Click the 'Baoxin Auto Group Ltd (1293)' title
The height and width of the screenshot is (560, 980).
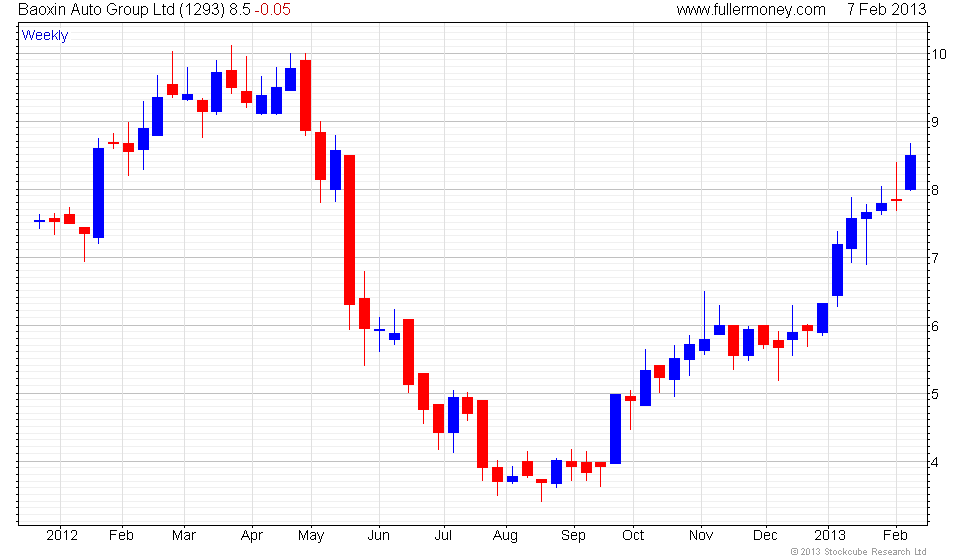point(121,9)
